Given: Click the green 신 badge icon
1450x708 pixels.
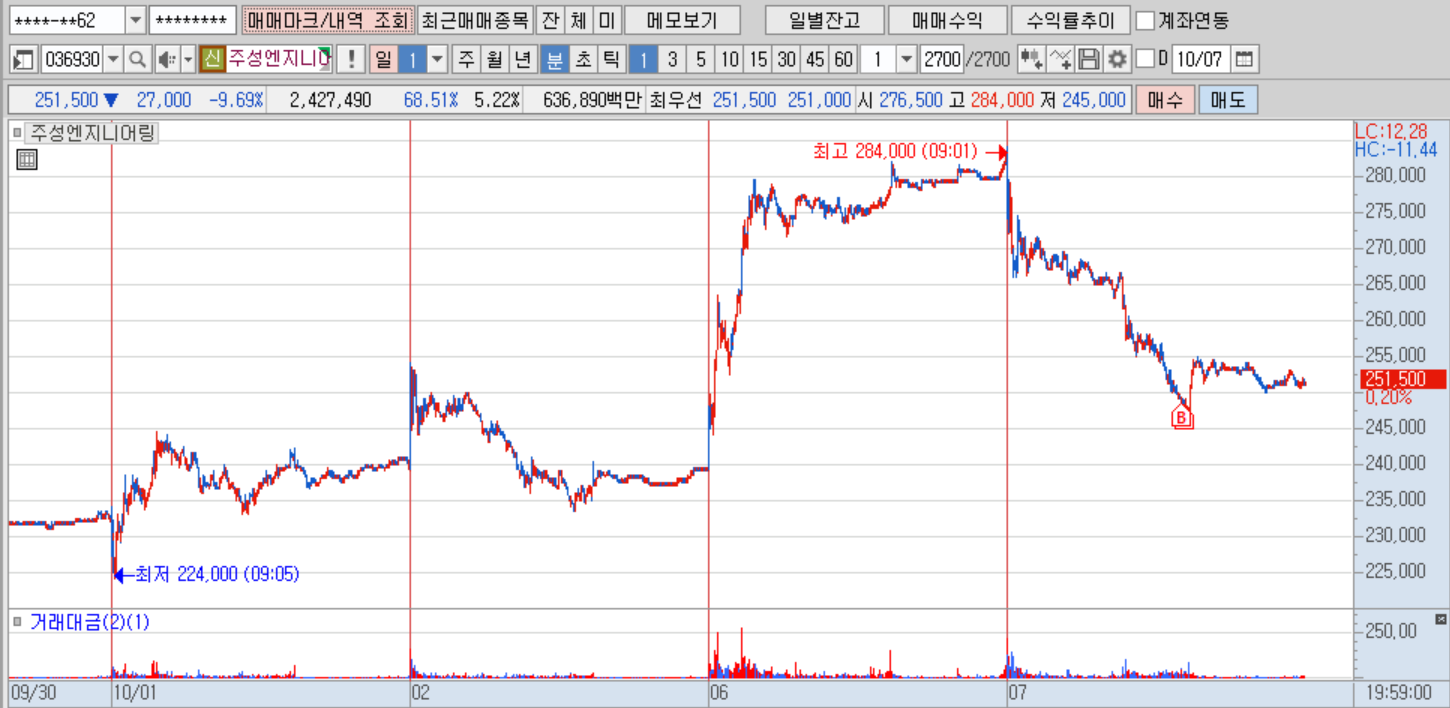Looking at the screenshot, I should coord(211,59).
